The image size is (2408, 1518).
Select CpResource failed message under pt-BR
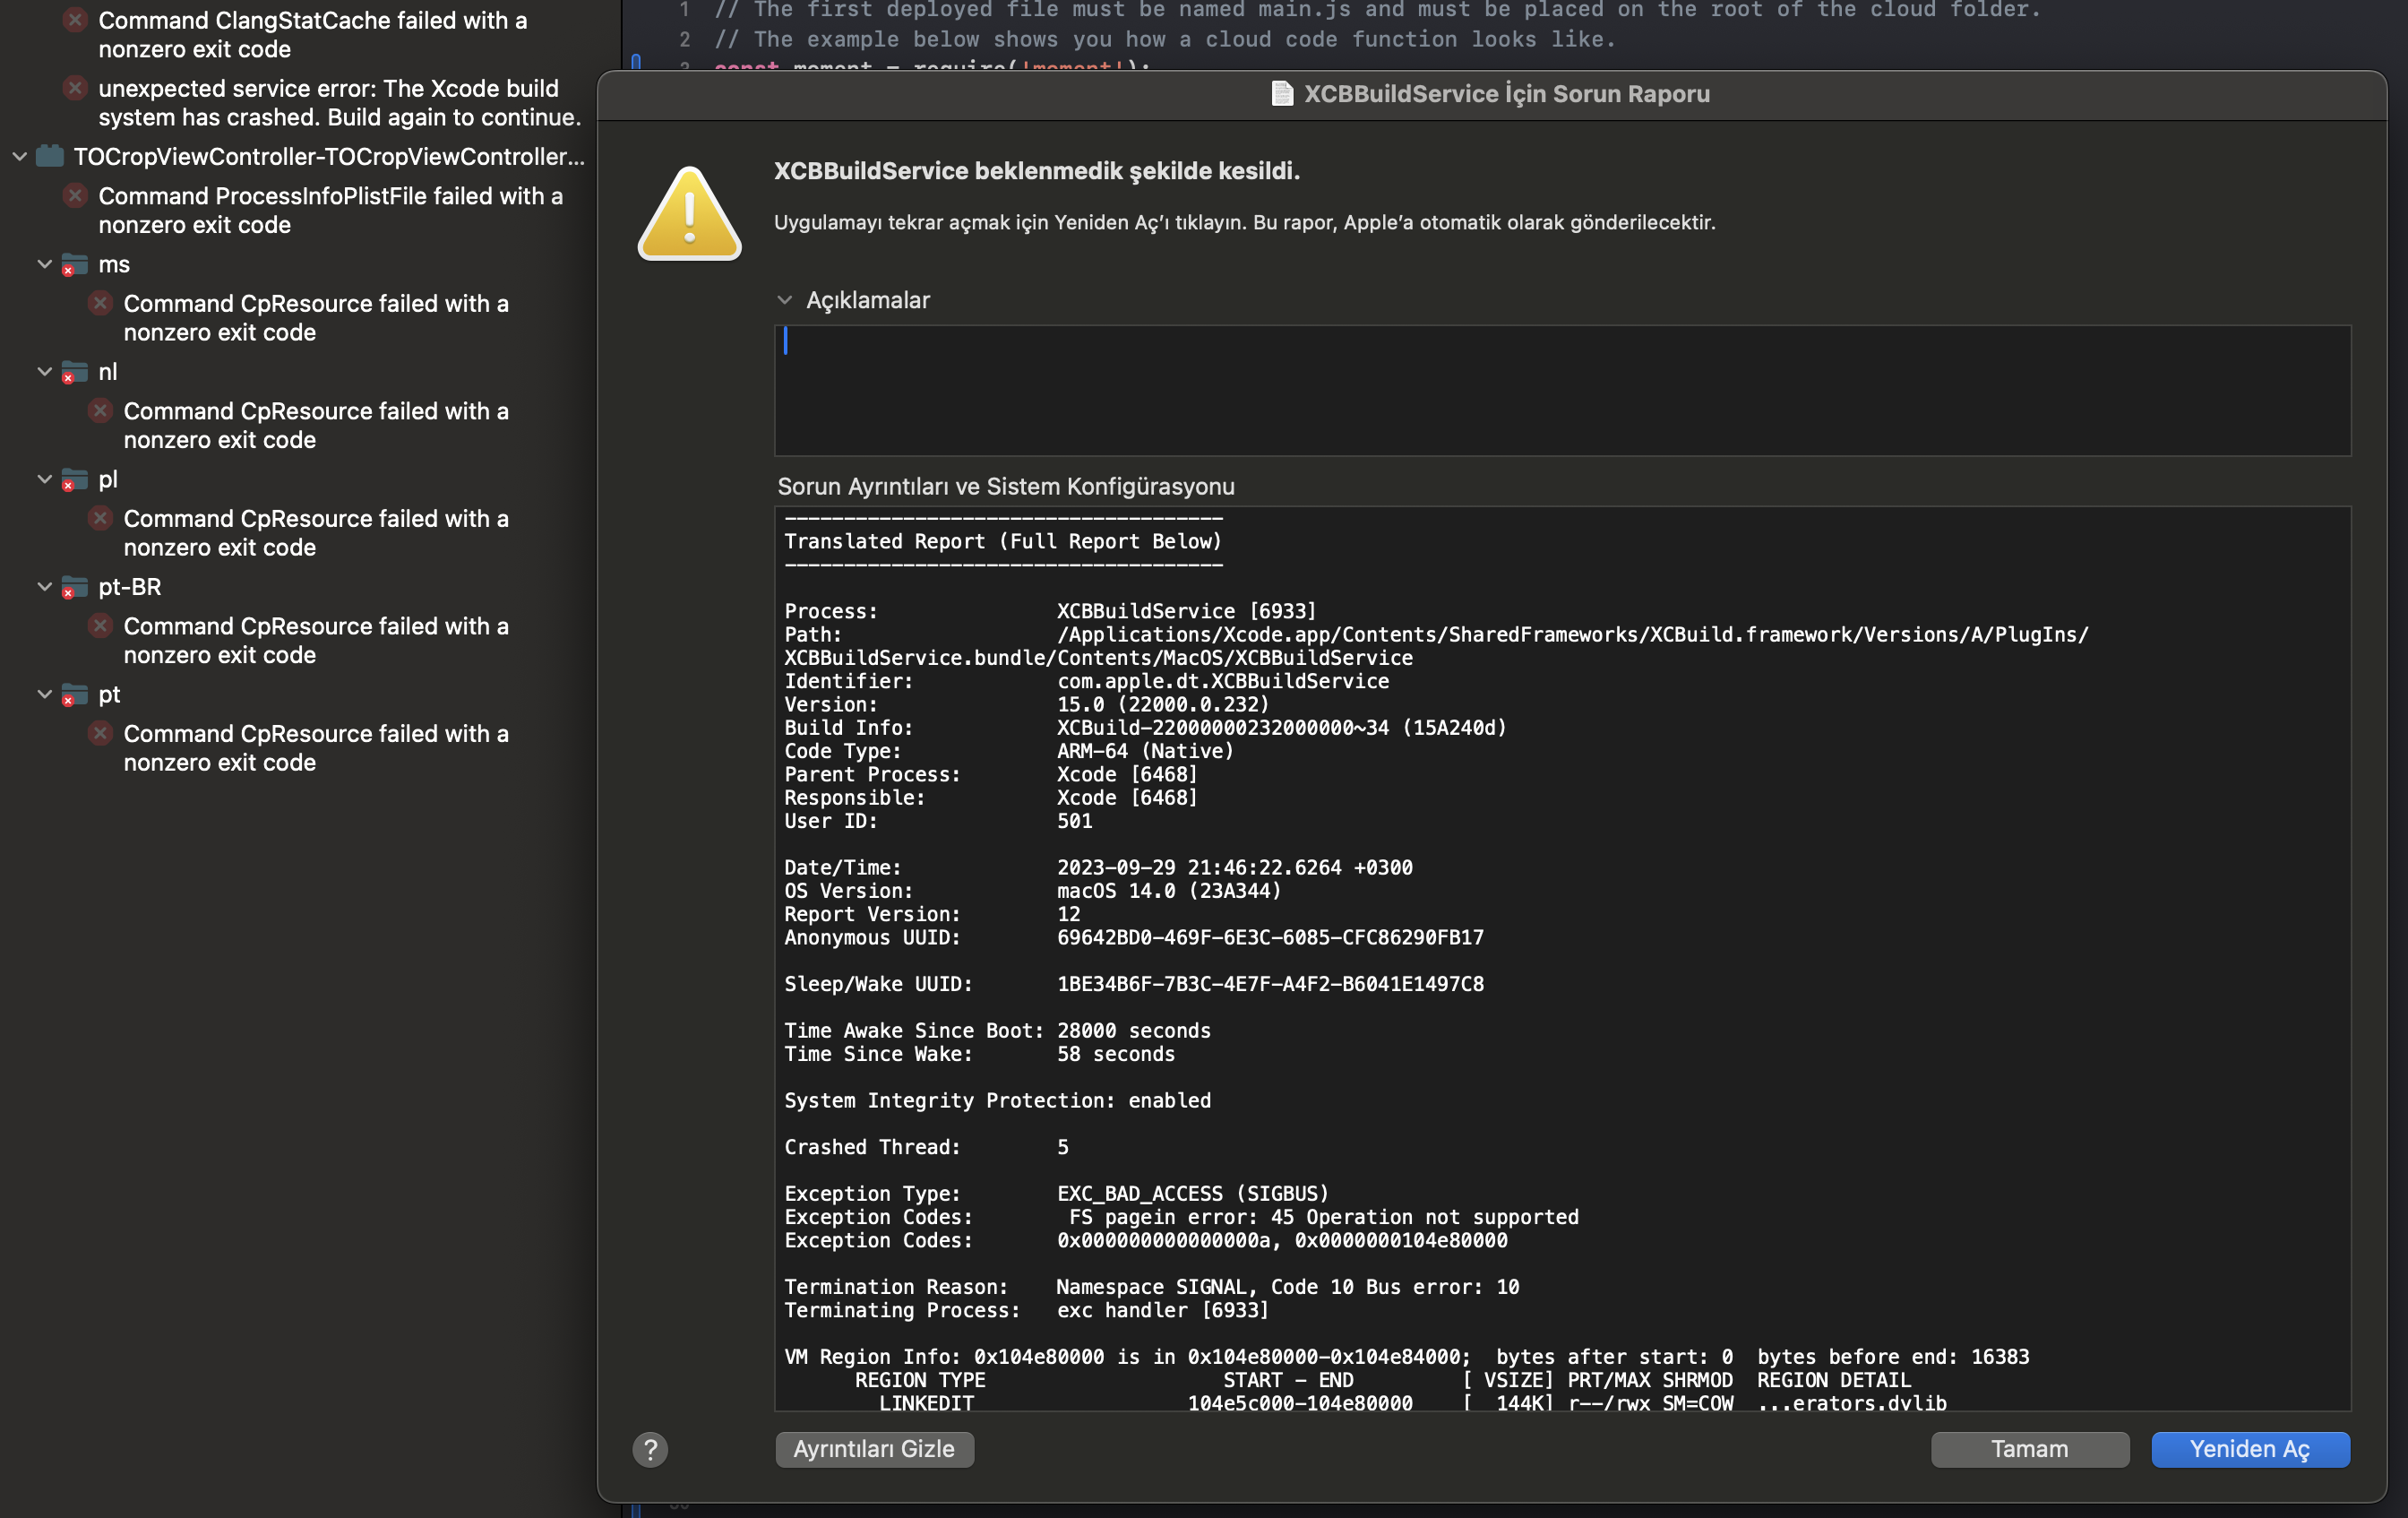click(x=316, y=640)
